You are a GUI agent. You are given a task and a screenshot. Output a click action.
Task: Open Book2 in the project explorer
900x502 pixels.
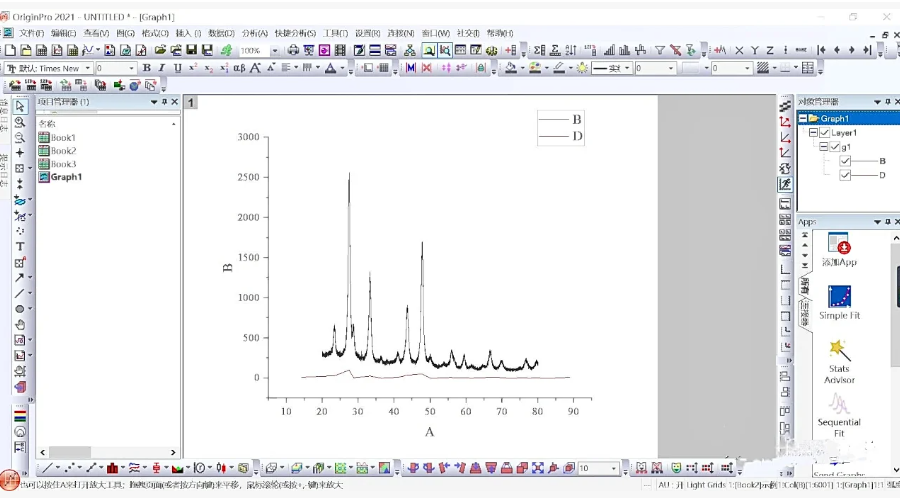63,151
